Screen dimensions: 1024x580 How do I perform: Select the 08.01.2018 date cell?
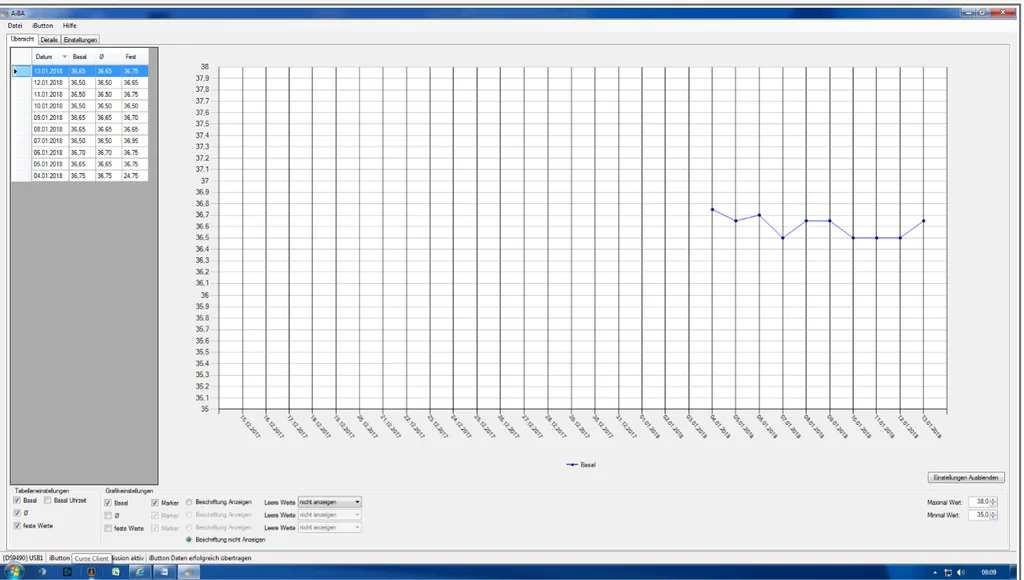point(48,129)
